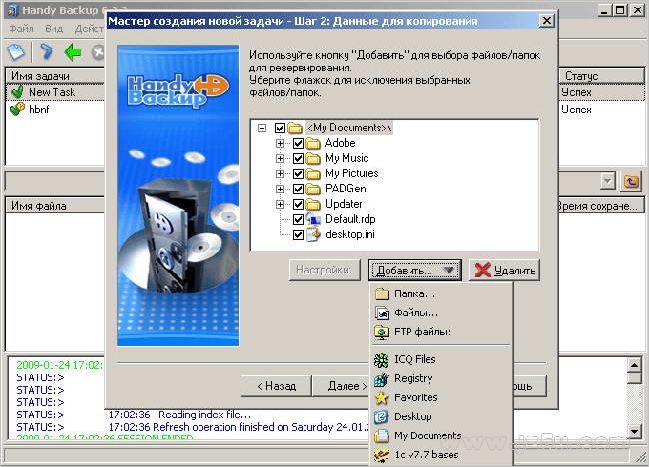Screen dimensions: 649x467
Task: Click the My Documents root folder icon
Action: click(295, 128)
